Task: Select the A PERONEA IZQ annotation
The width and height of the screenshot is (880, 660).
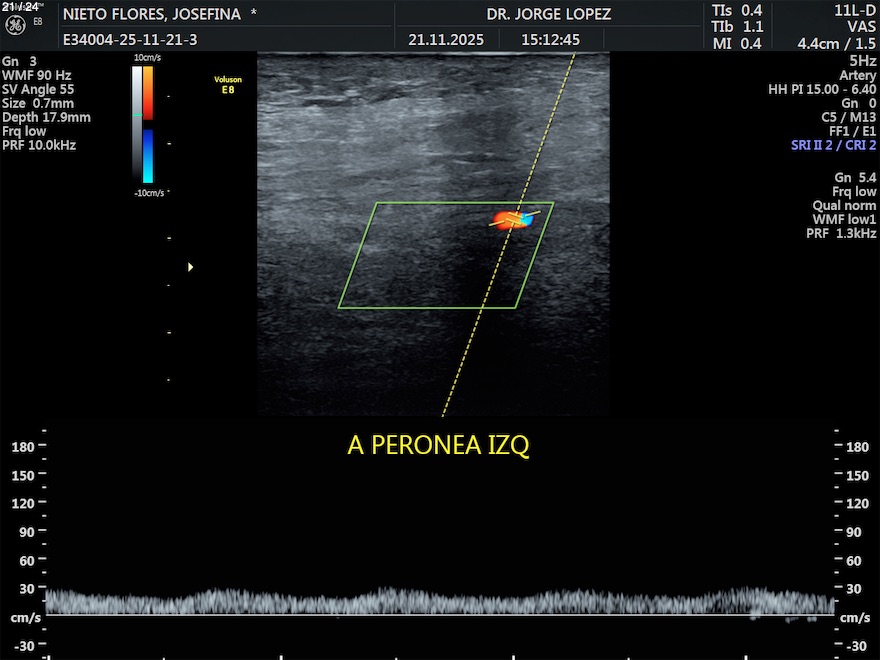Action: pos(438,446)
